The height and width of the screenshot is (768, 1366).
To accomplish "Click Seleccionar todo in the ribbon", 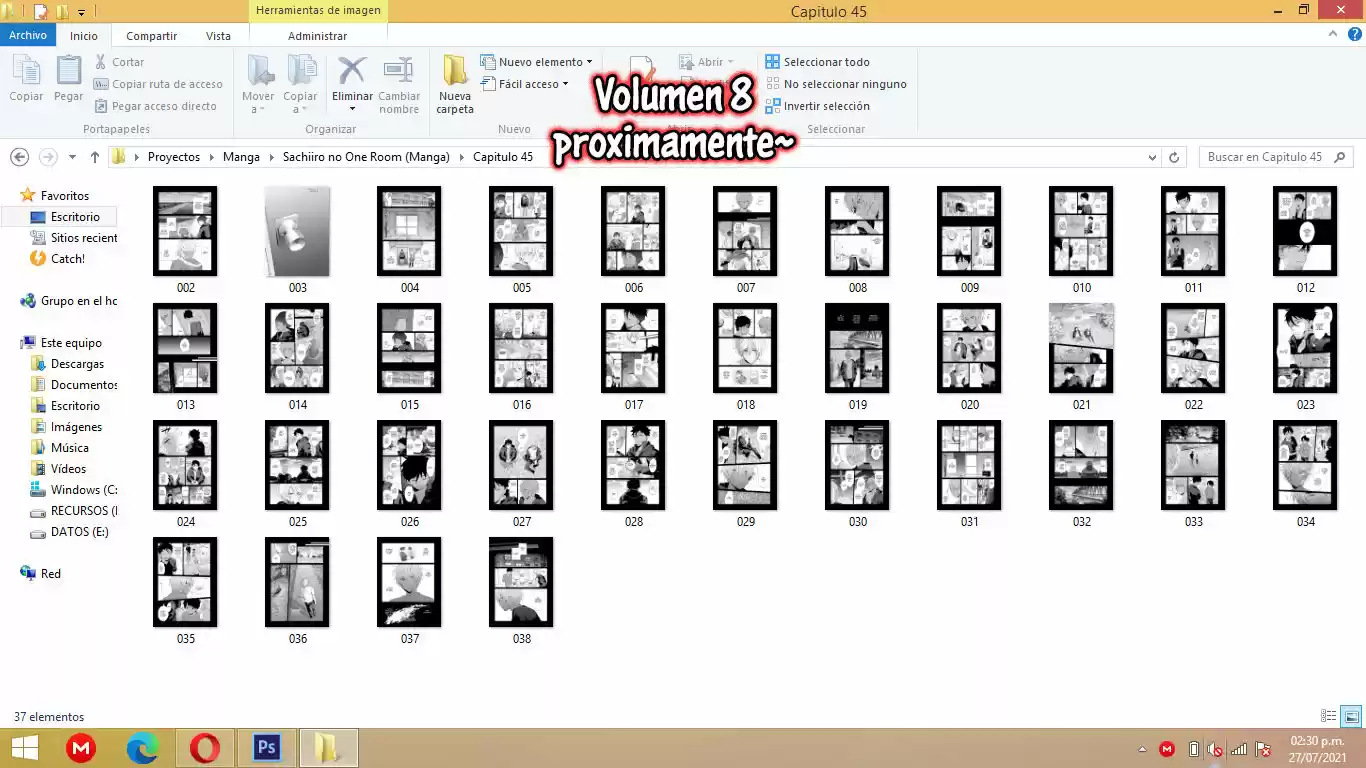I will pos(817,62).
